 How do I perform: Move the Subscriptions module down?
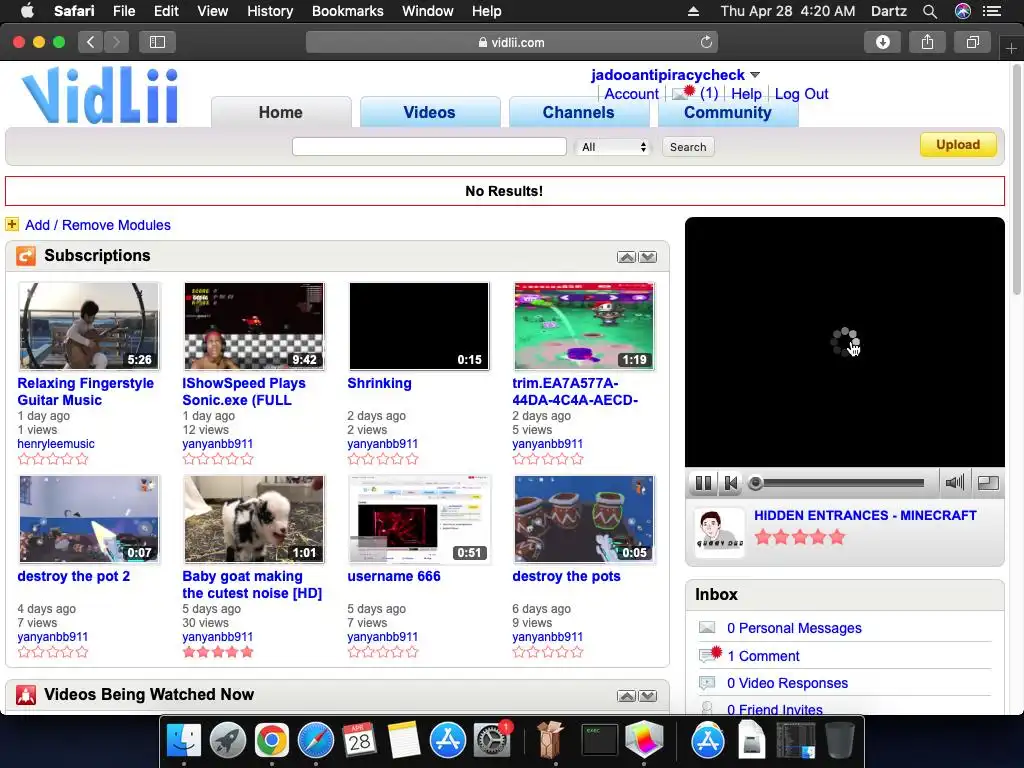[648, 257]
